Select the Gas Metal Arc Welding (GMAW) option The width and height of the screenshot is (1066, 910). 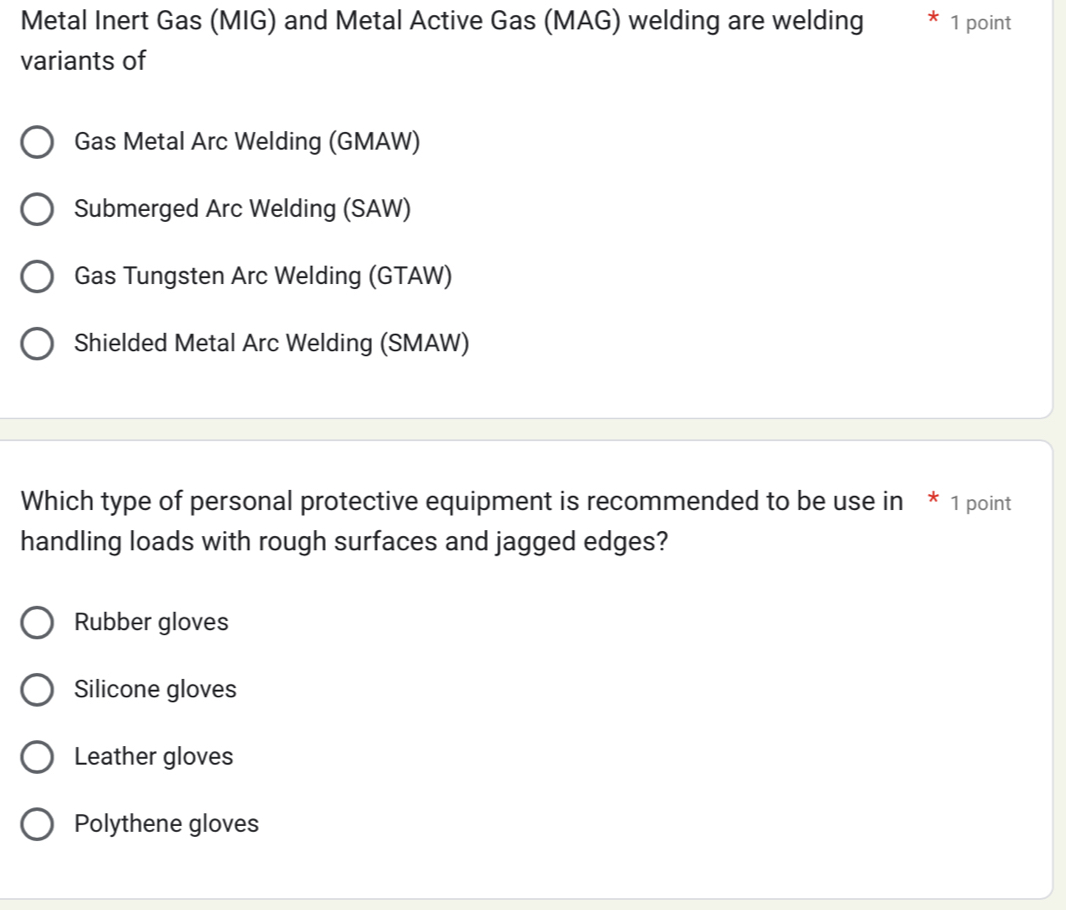[x=37, y=142]
